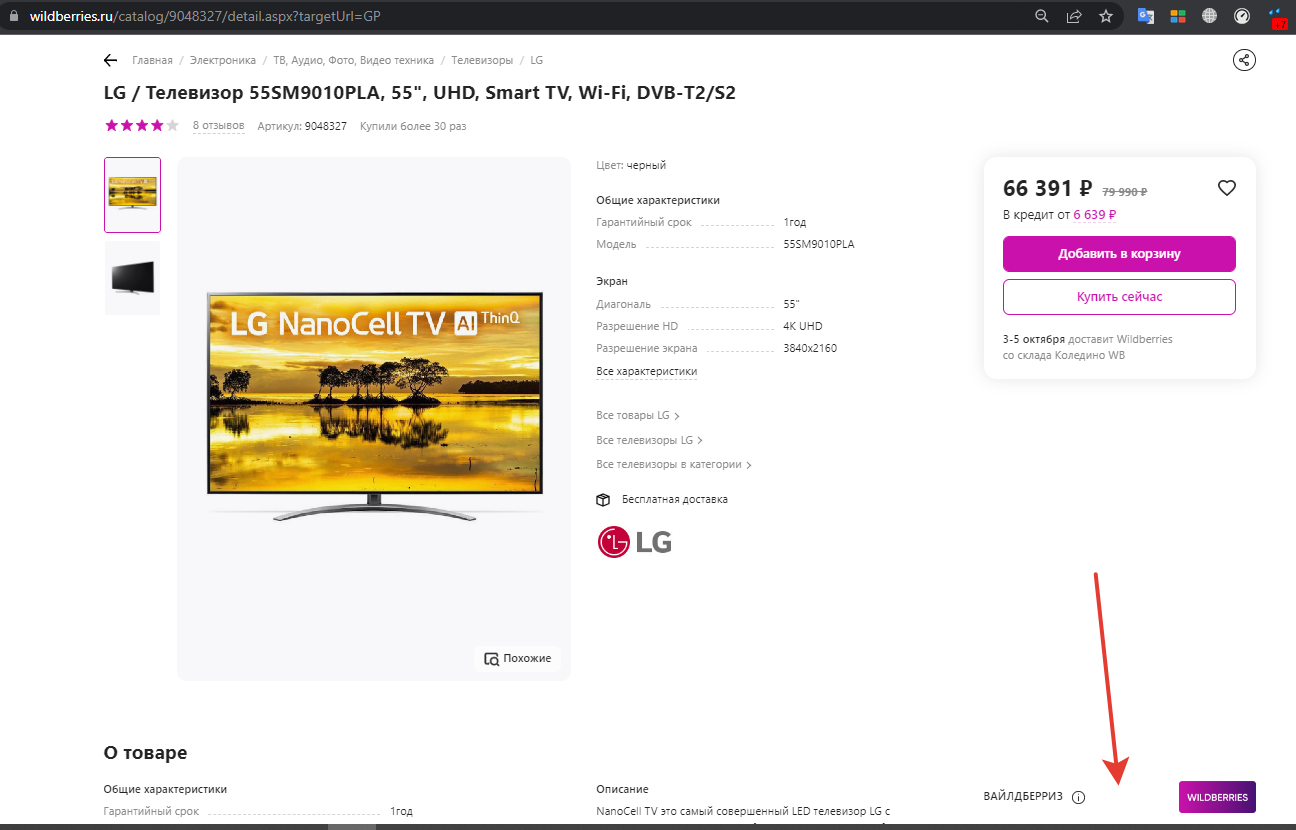Select the second TV side-view thumbnail
This screenshot has width=1296, height=830.
coord(132,278)
